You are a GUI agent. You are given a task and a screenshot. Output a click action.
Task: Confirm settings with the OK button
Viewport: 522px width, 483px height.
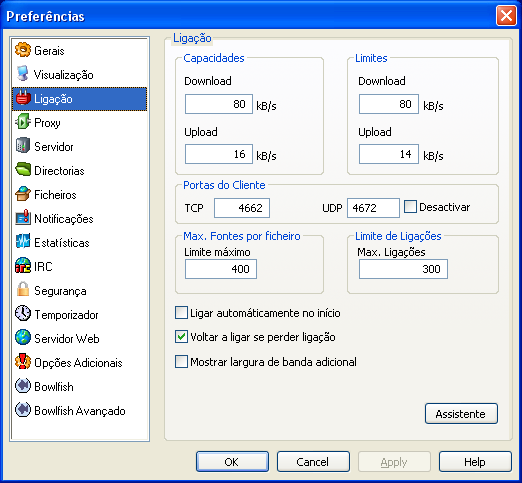232,462
